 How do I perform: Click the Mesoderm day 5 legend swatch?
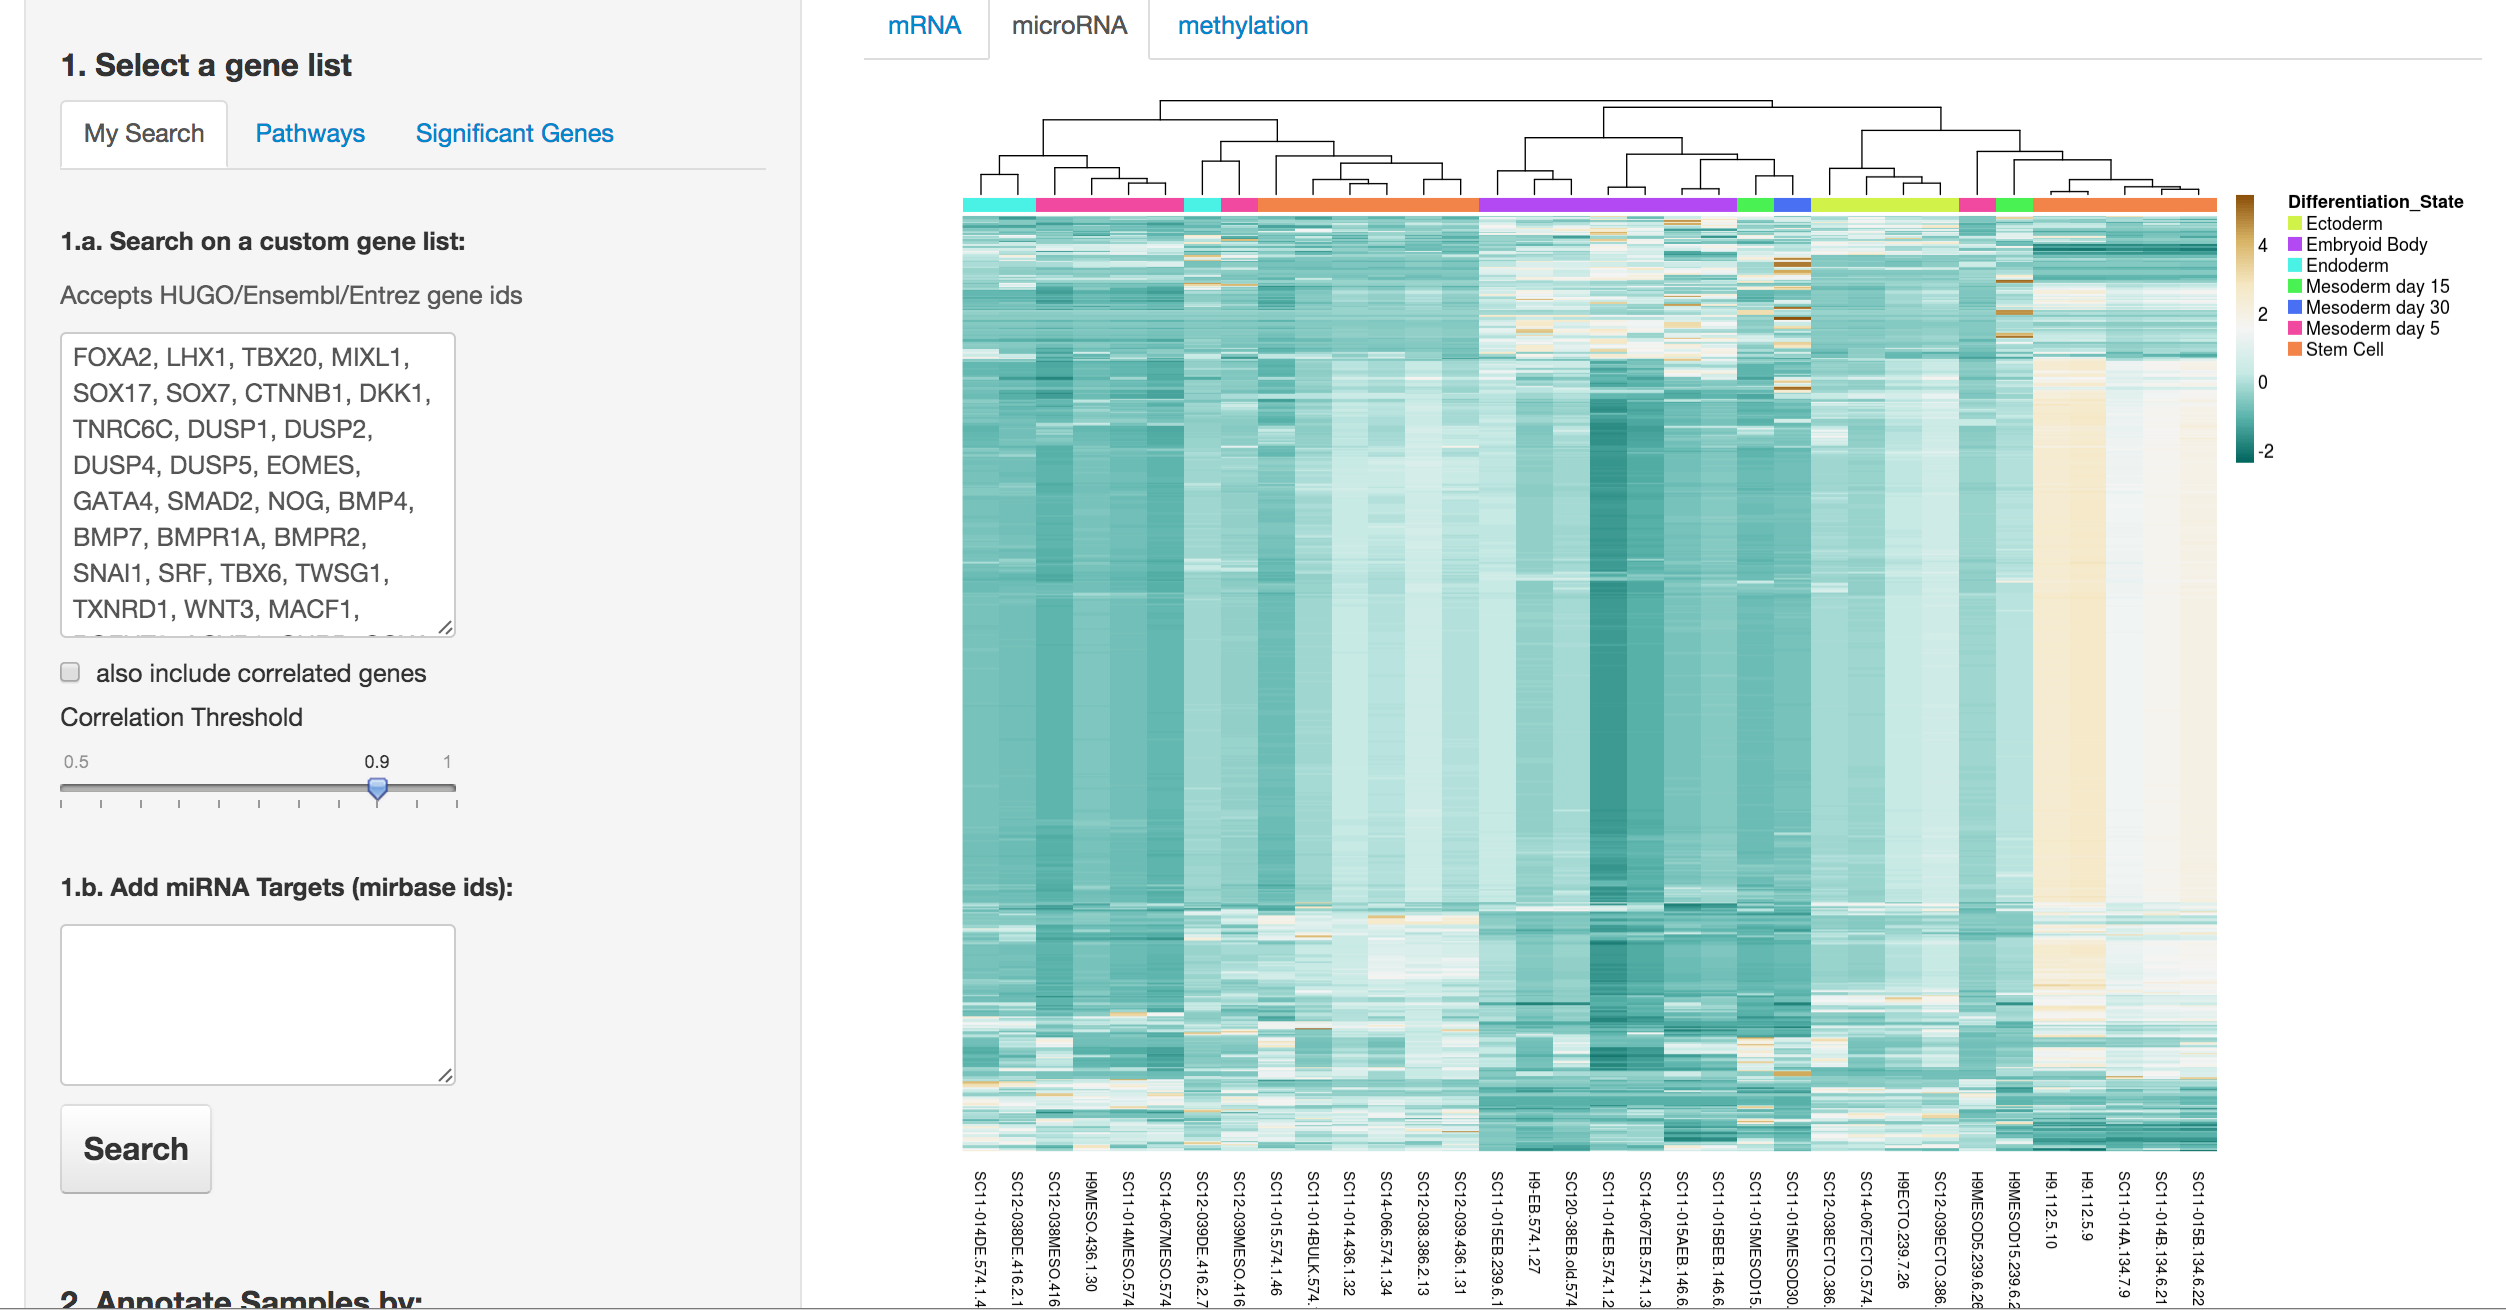coord(2295,329)
